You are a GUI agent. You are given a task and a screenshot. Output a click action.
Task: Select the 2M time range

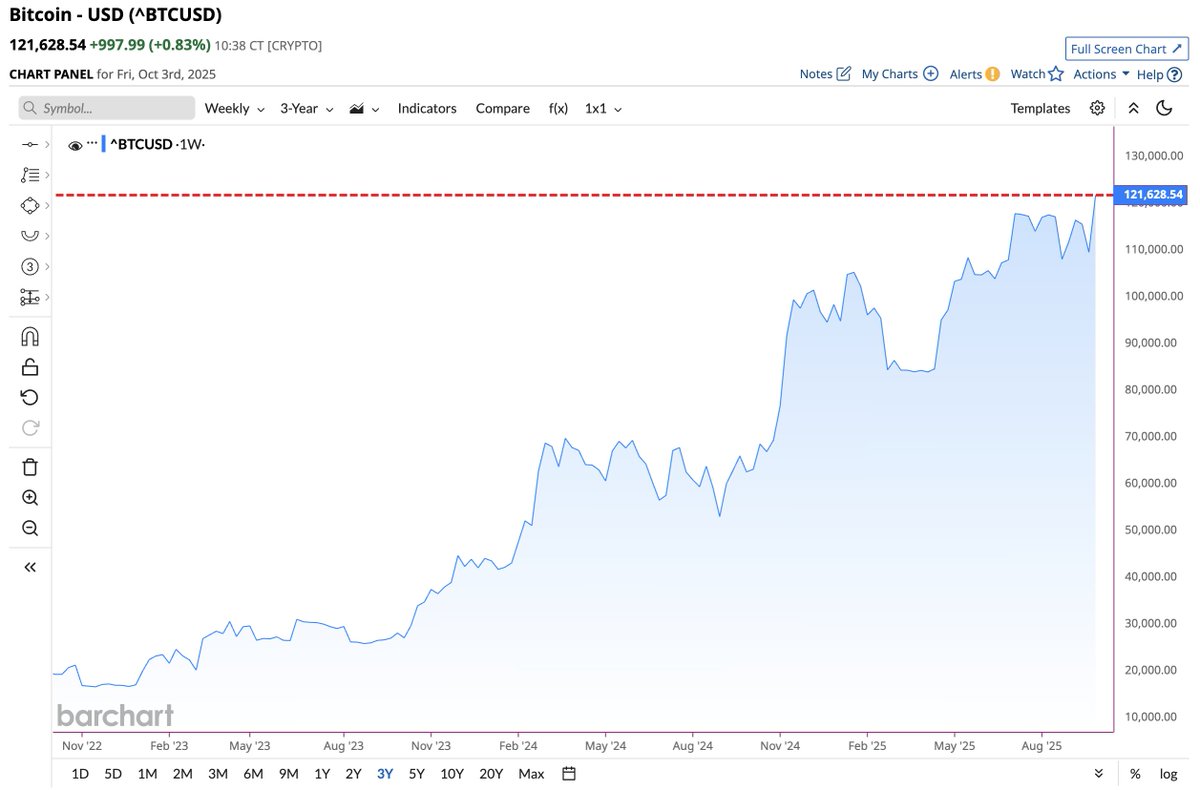182,773
